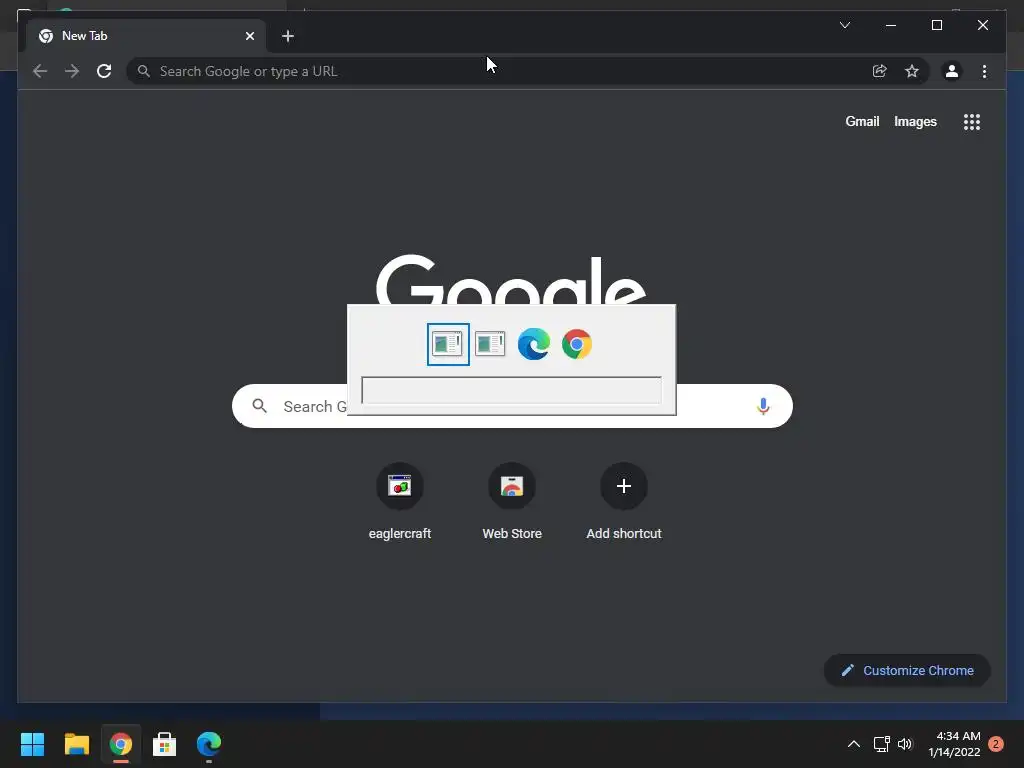
Task: Open the tab search dropdown arrow
Action: [x=844, y=25]
